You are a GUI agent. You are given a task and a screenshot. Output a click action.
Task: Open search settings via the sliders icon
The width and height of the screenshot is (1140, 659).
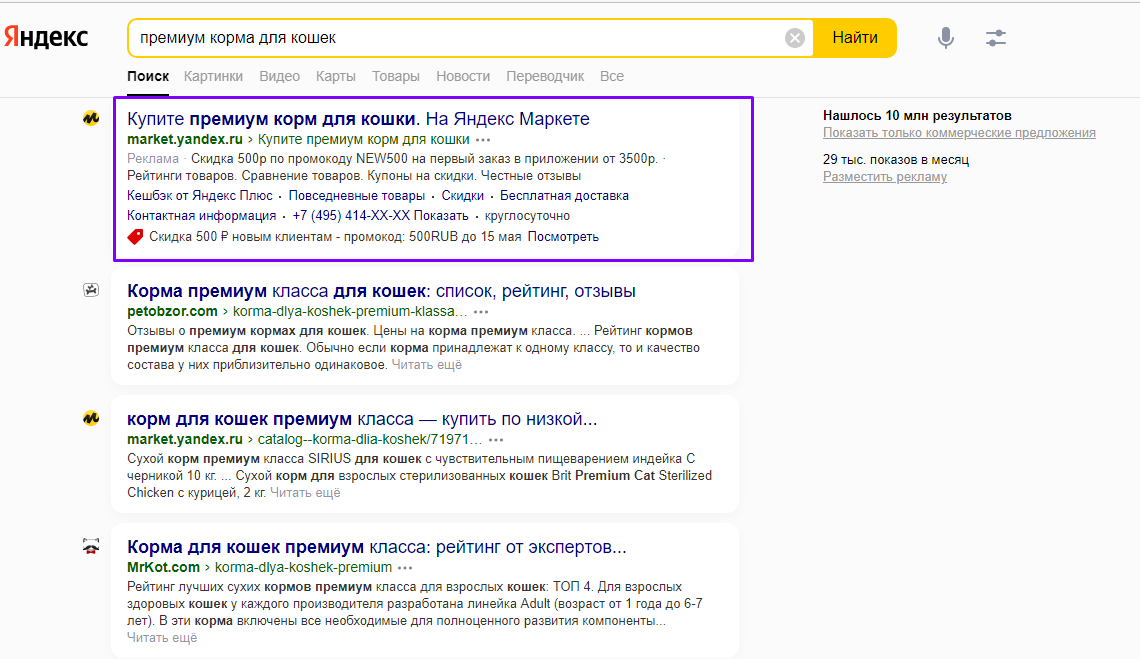coord(996,36)
